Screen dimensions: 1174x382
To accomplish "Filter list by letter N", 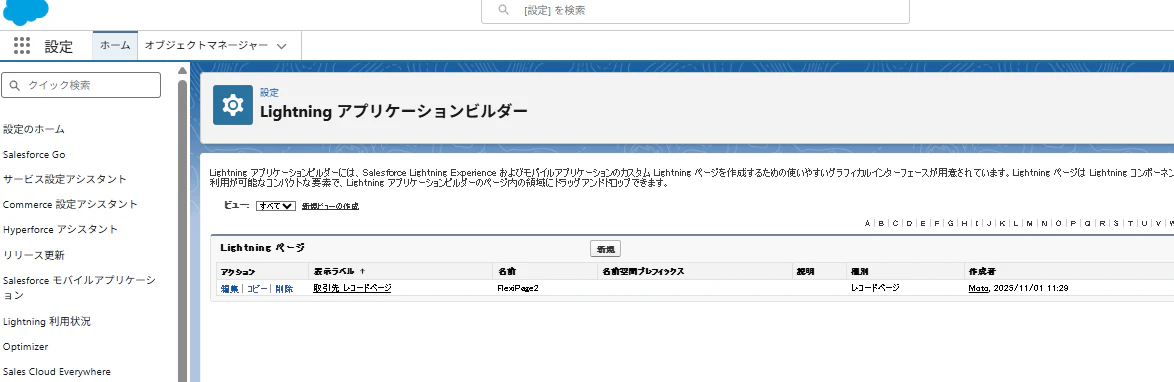I will pyautogui.click(x=1044, y=223).
